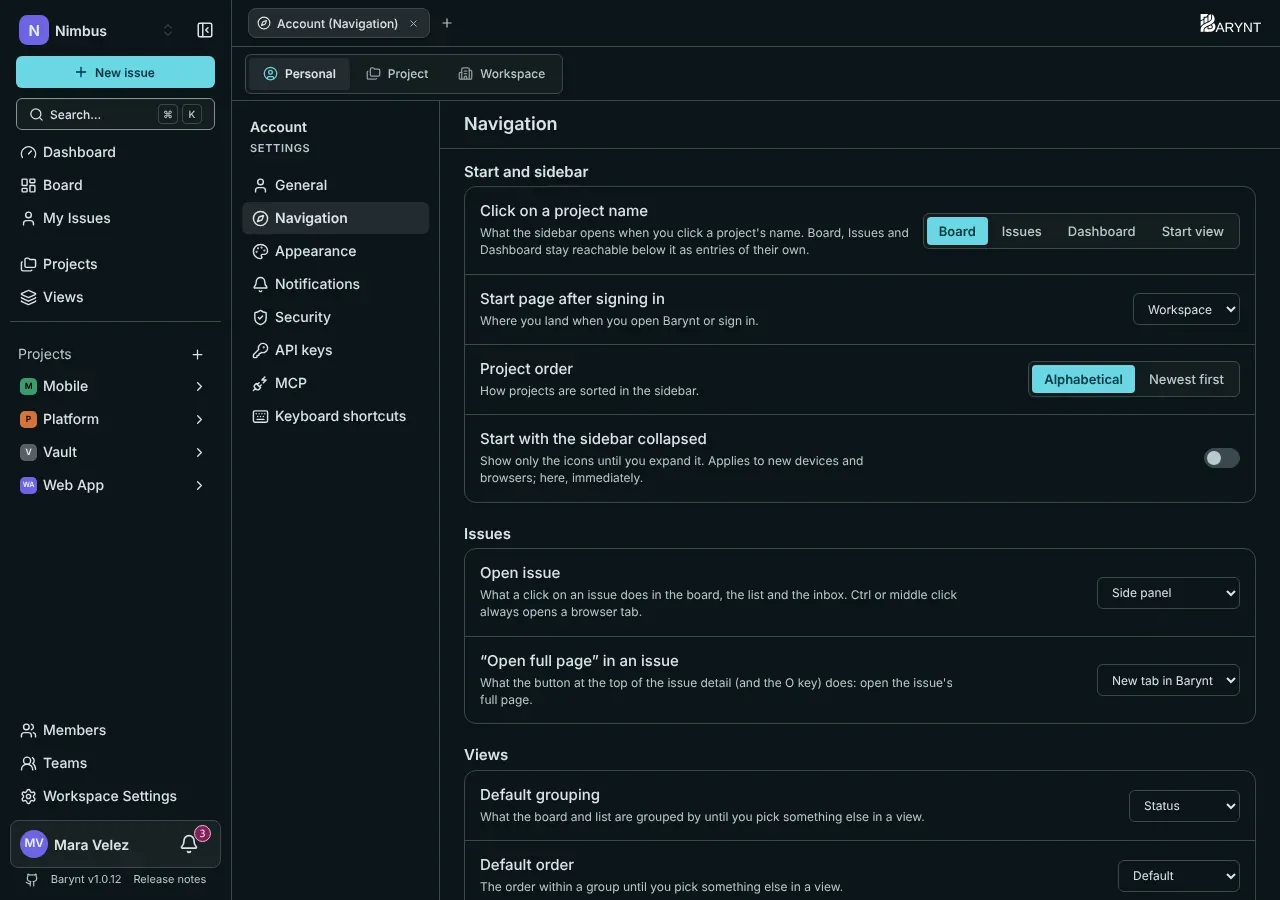Click the Workspace Settings gear icon
1280x900 pixels.
(28, 796)
